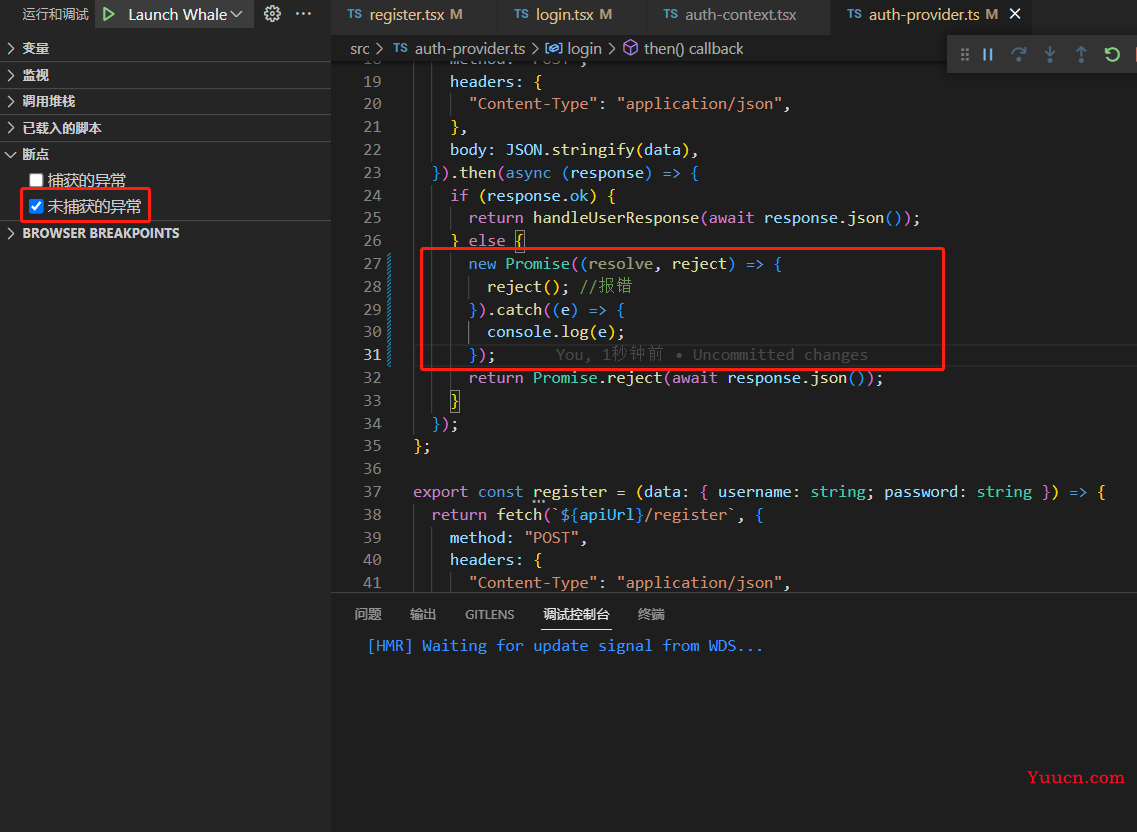Disable uncaught exceptions breakpoint checkbox
This screenshot has height=832, width=1137.
click(x=36, y=207)
